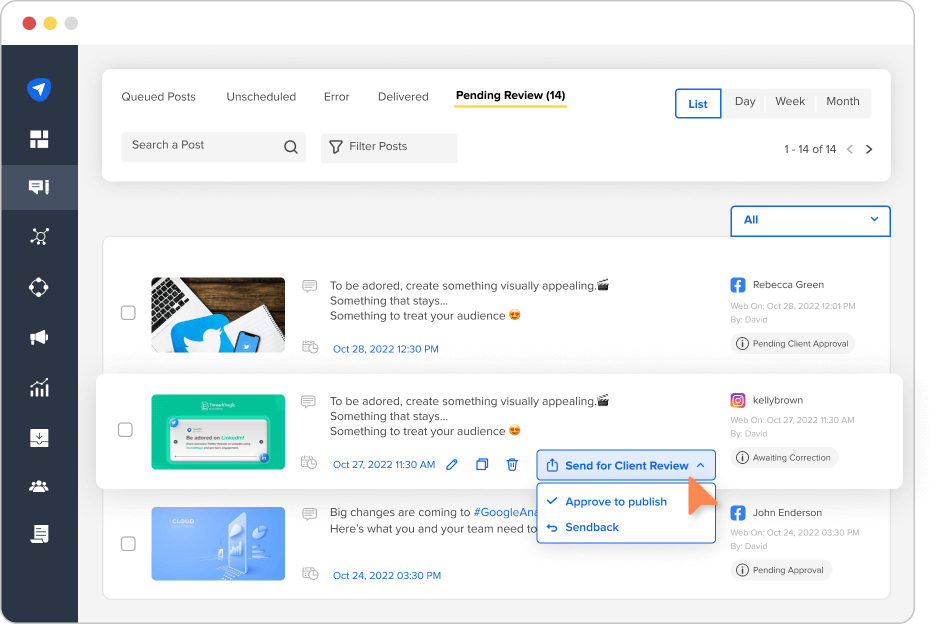The width and height of the screenshot is (941, 624).
Task: Open the All filter dropdown
Action: pos(810,220)
